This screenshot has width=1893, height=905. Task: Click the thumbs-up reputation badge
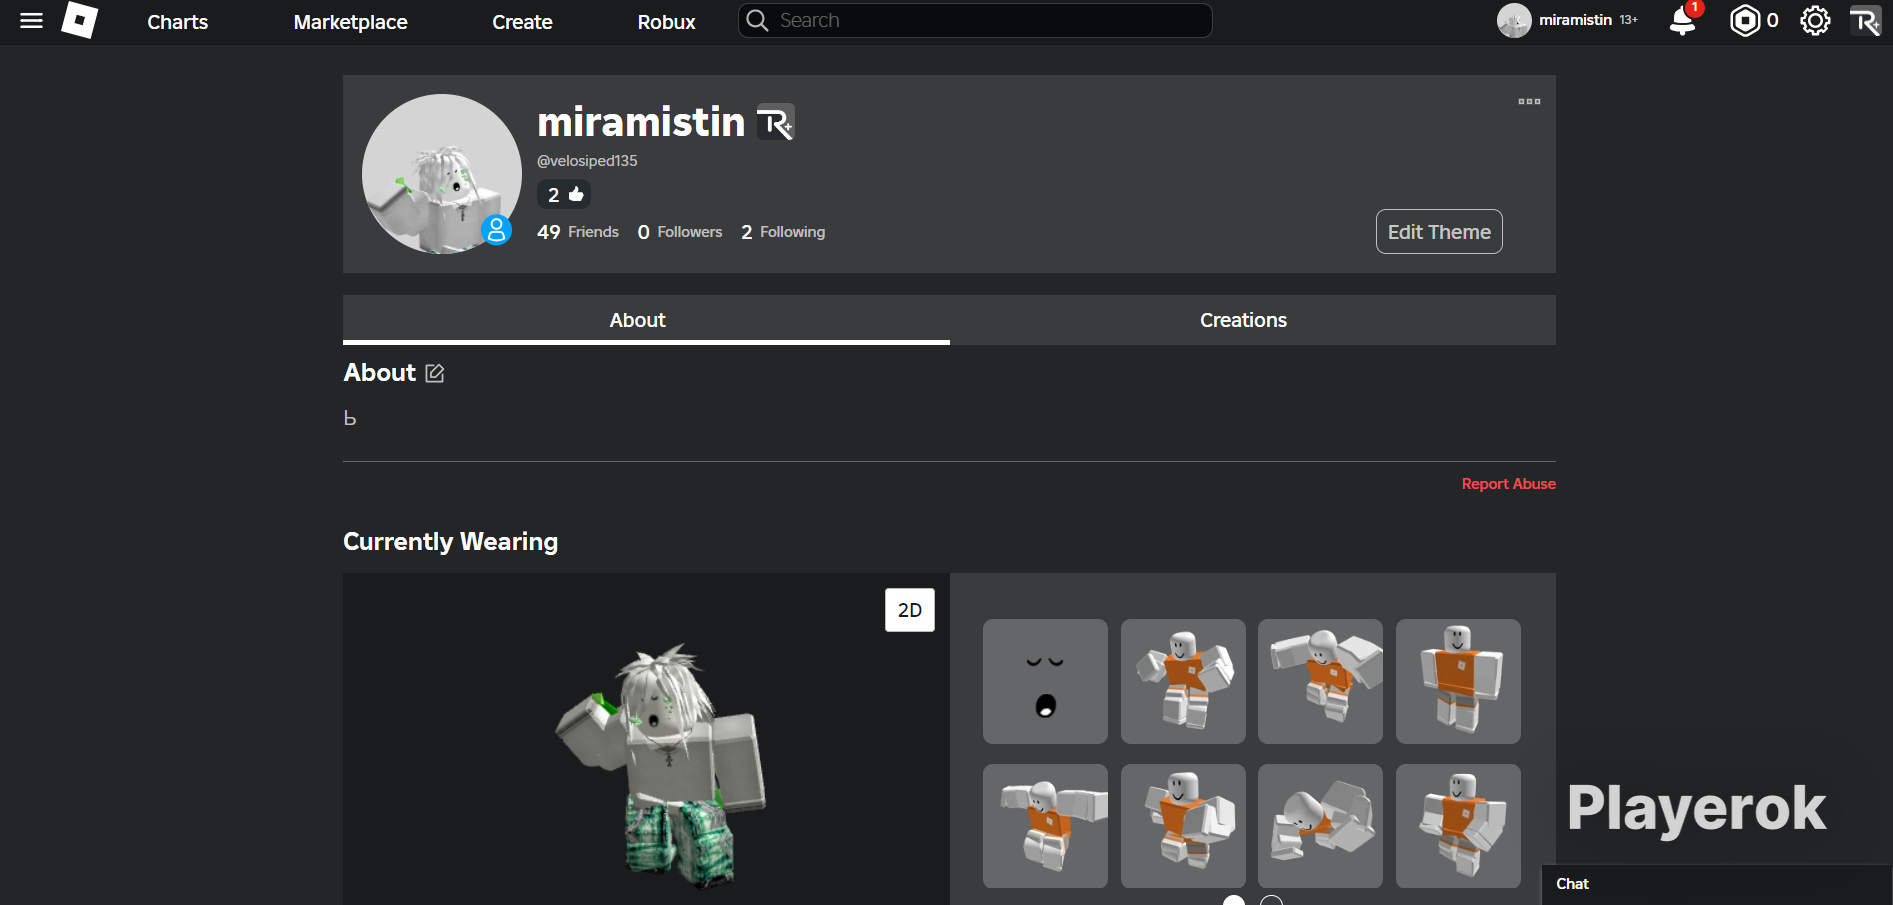coord(564,195)
